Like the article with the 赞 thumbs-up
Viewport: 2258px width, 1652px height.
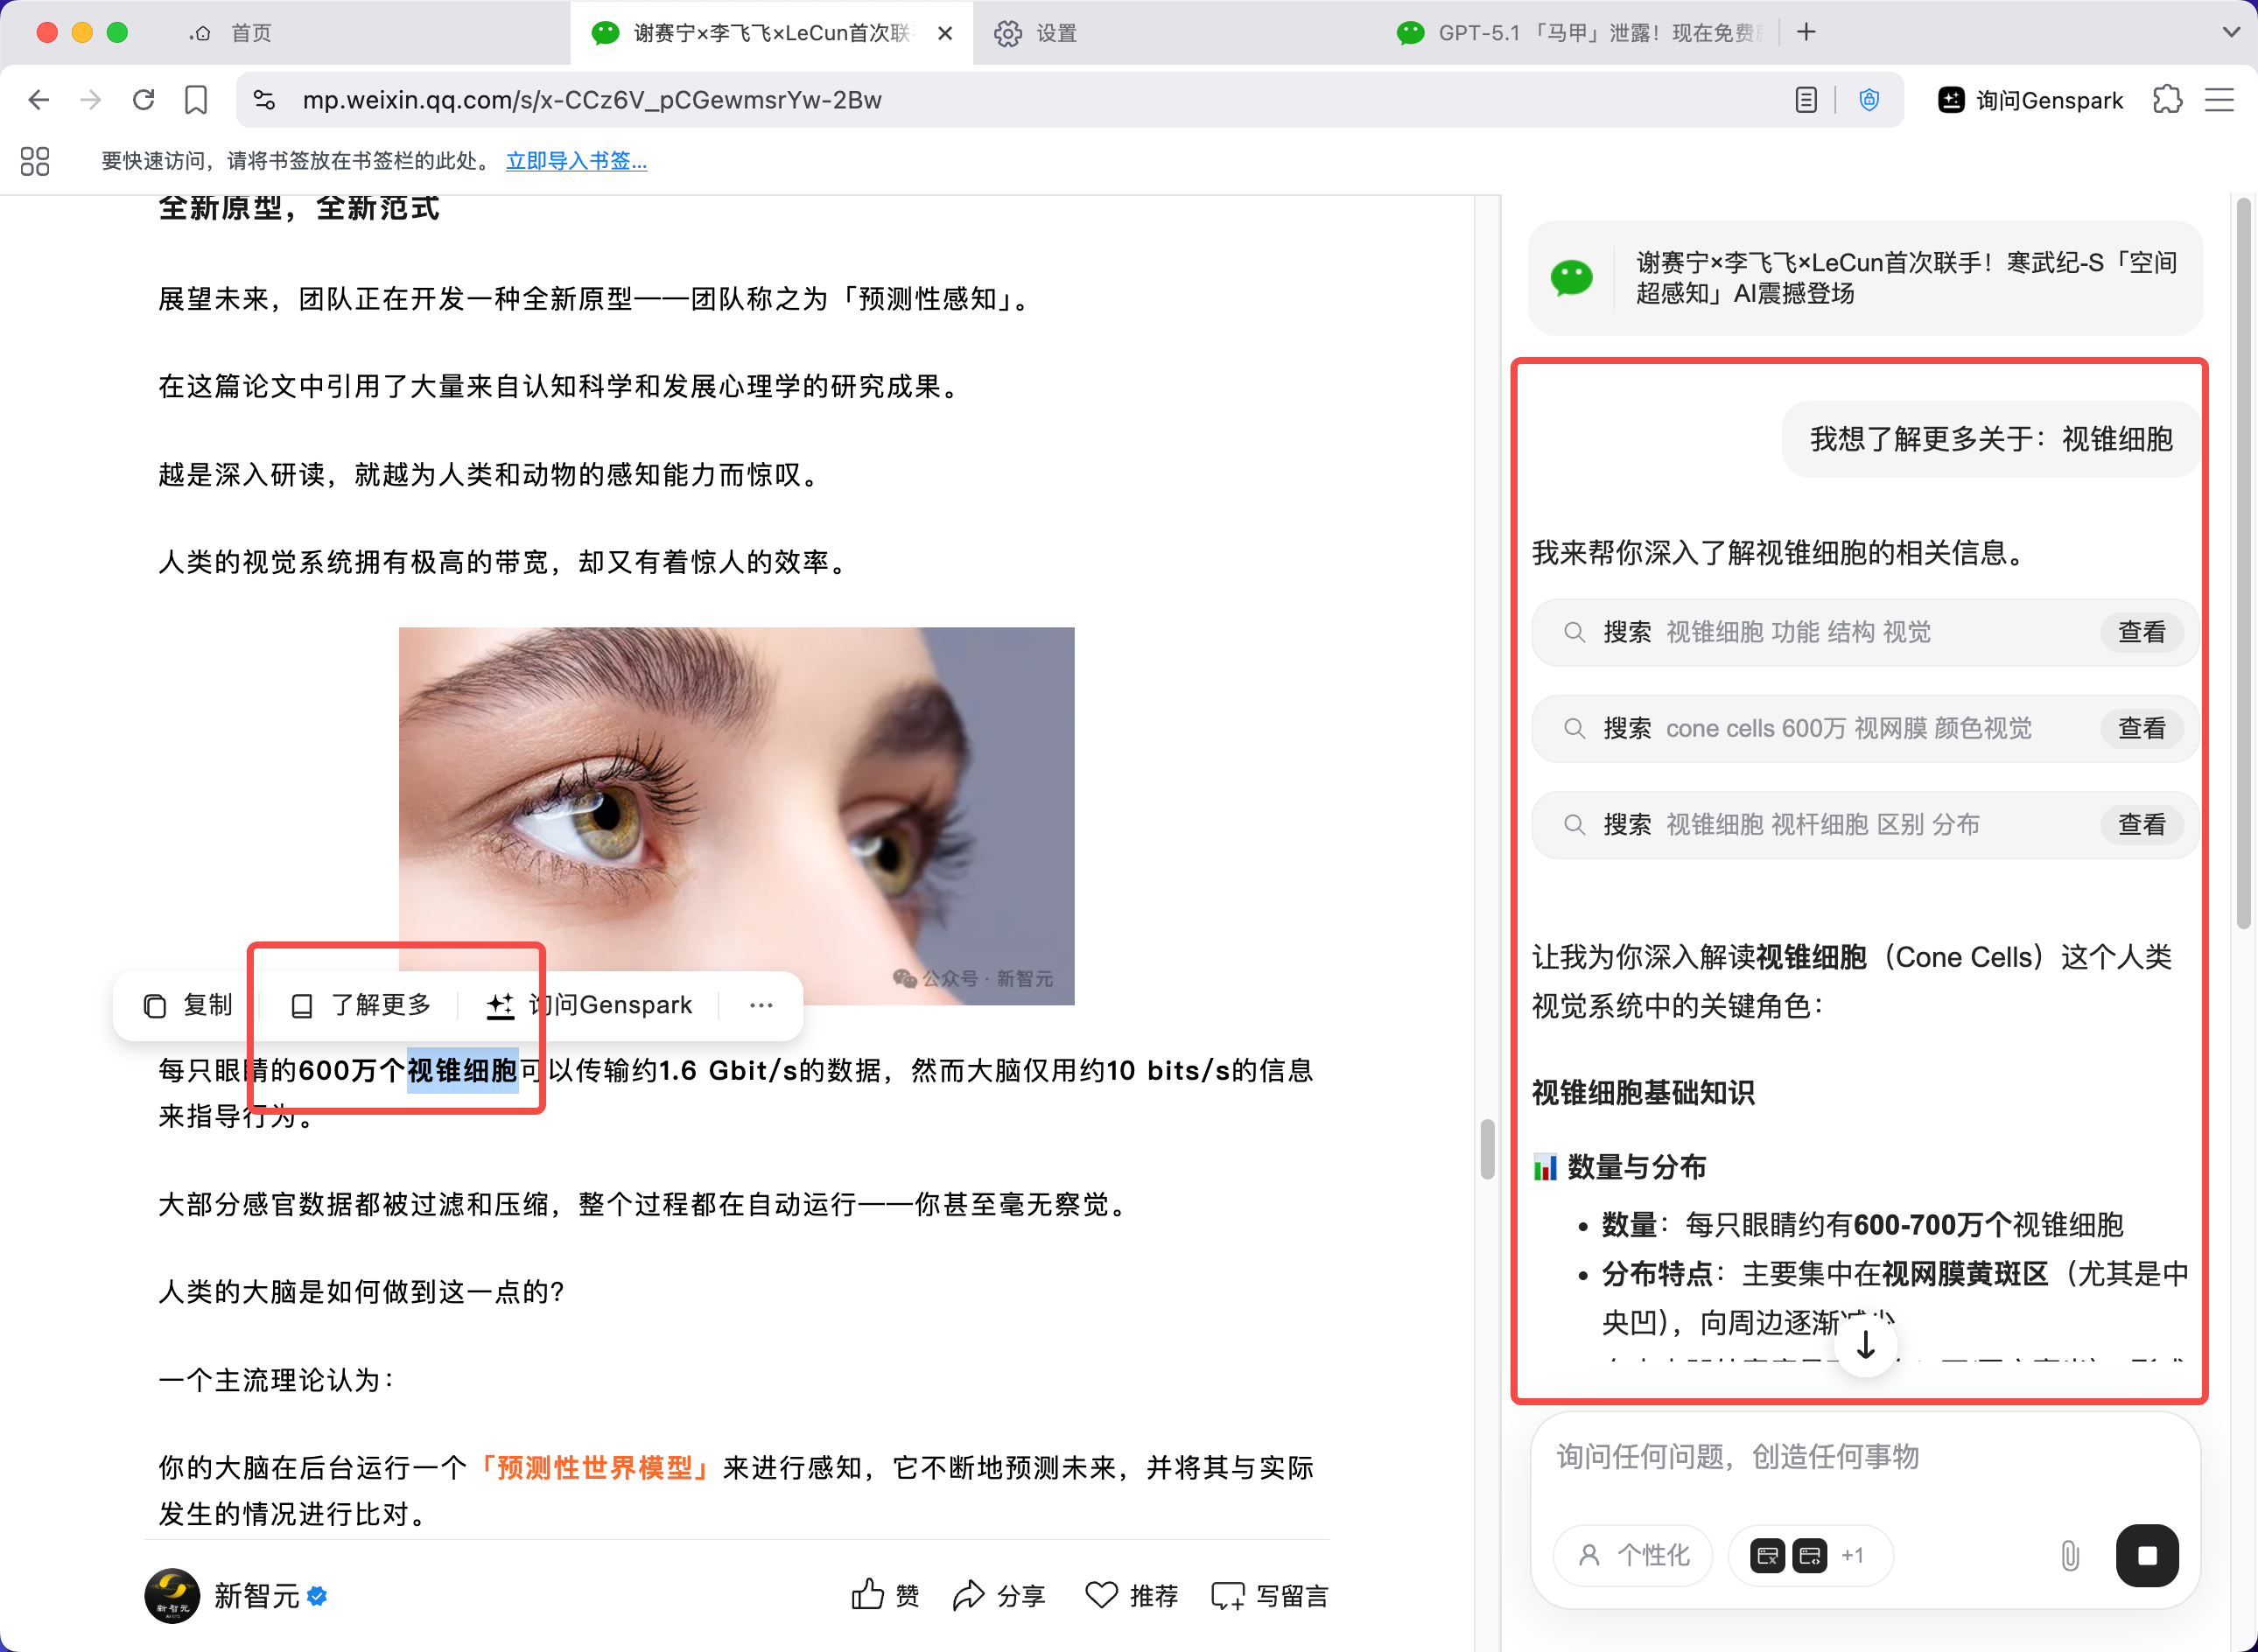pos(885,1595)
